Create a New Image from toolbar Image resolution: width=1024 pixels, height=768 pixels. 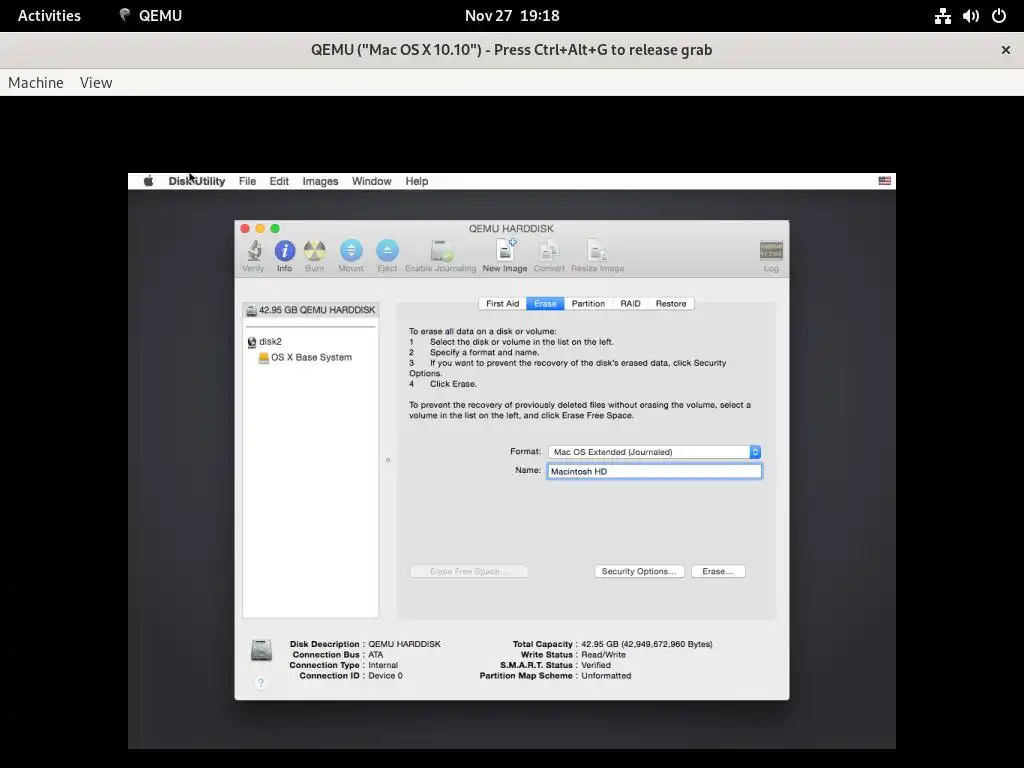click(x=505, y=251)
